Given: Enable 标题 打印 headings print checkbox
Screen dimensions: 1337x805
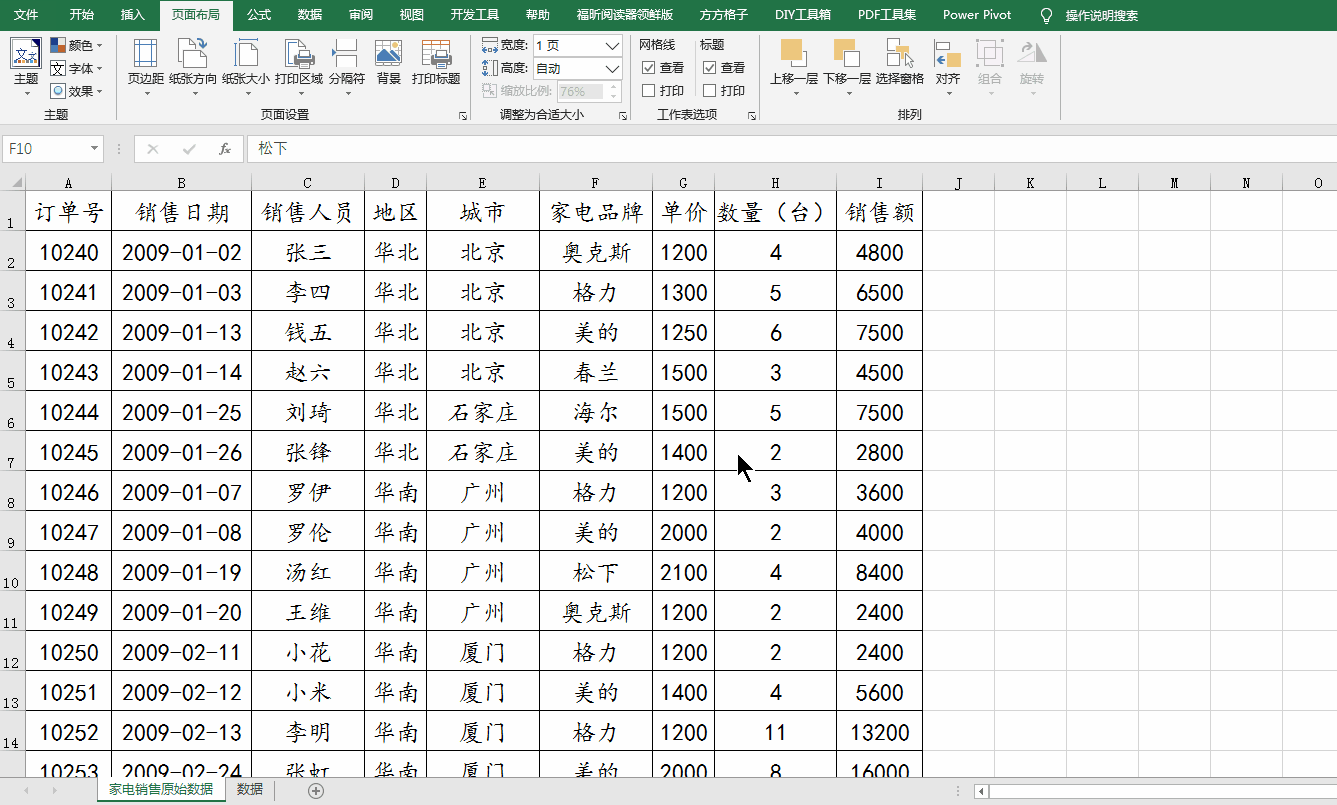Looking at the screenshot, I should tap(709, 91).
